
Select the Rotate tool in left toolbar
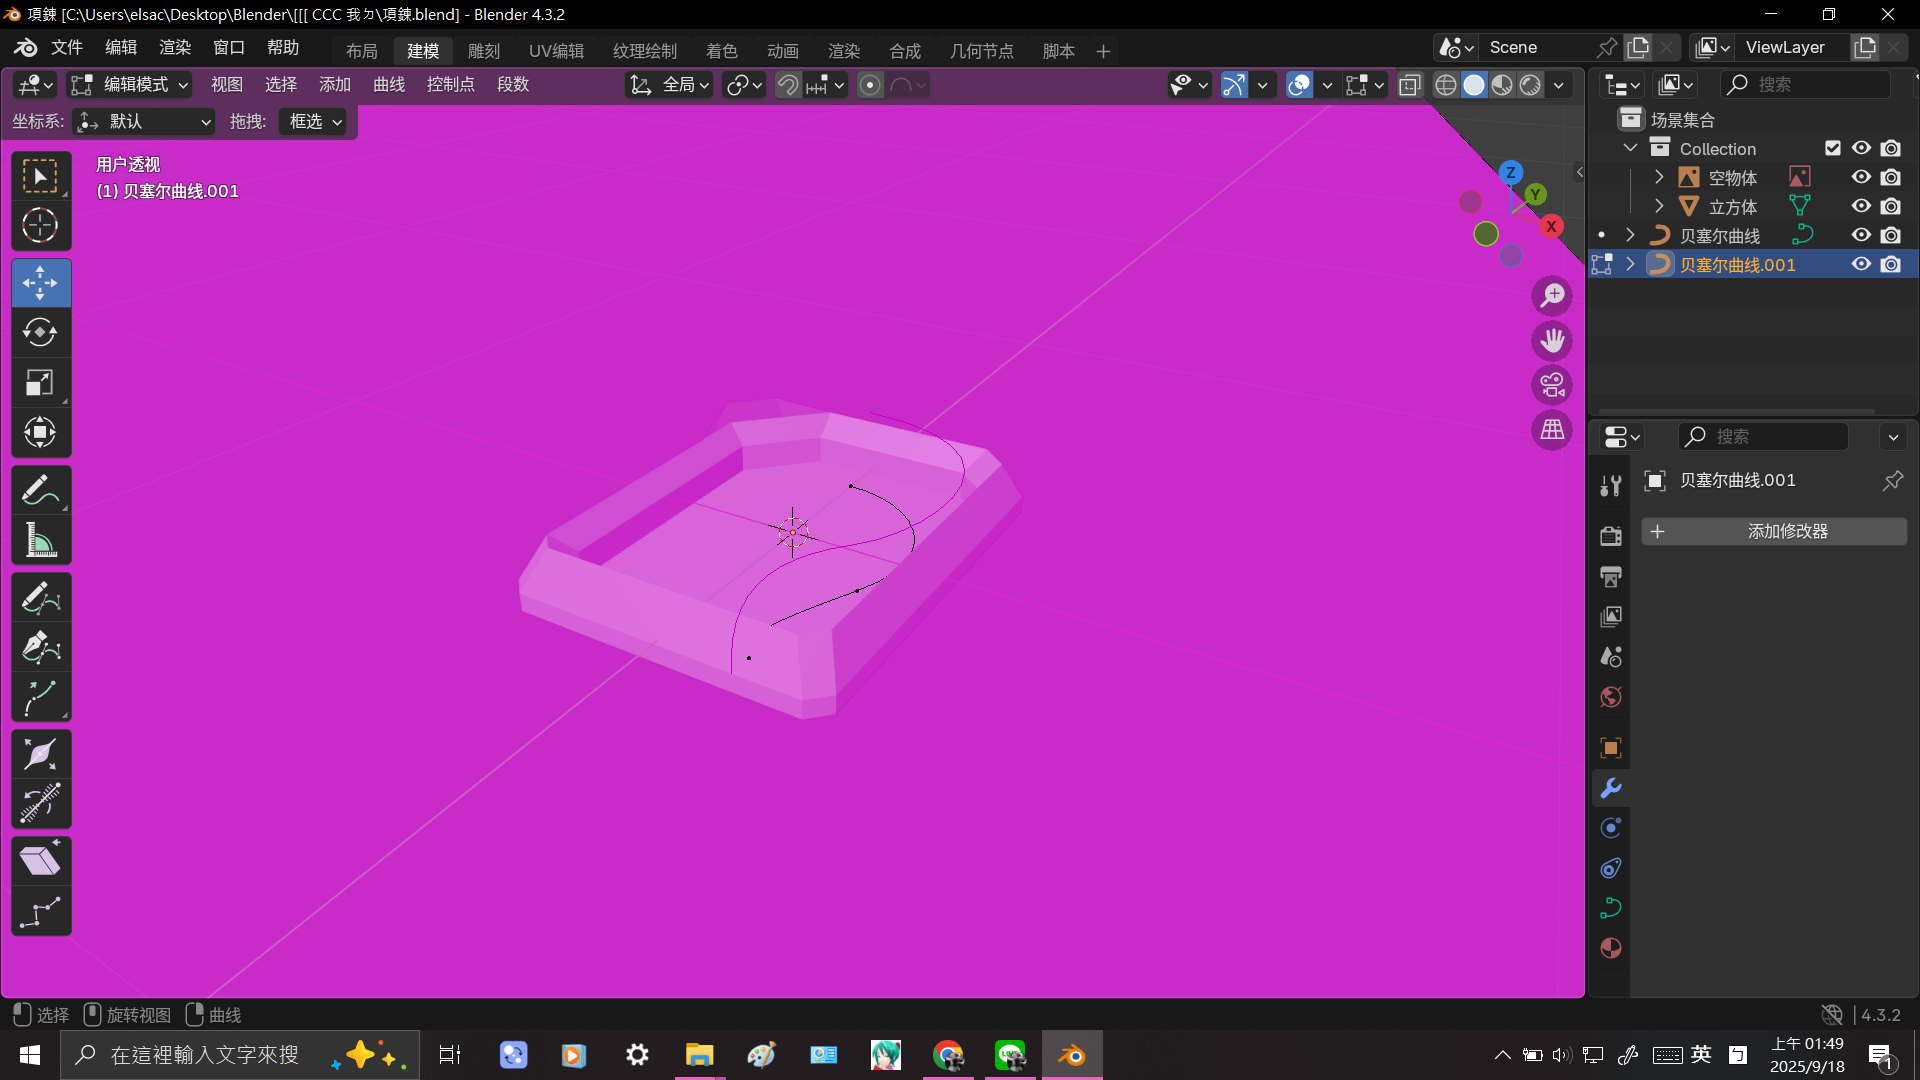[x=40, y=332]
